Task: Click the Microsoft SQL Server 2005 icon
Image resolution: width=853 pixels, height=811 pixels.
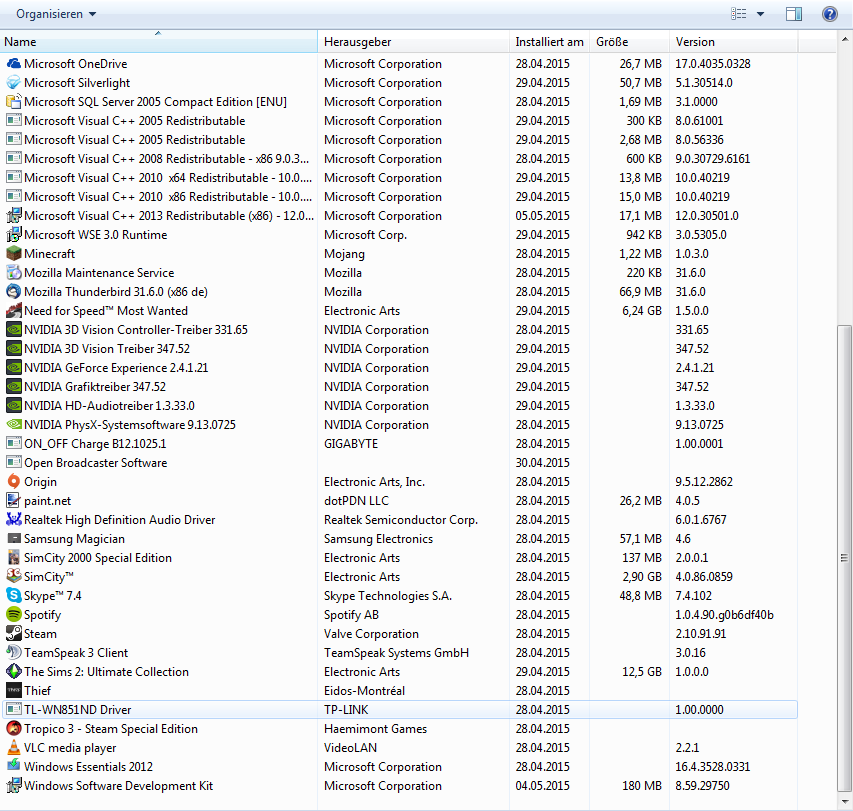Action: click(x=14, y=102)
